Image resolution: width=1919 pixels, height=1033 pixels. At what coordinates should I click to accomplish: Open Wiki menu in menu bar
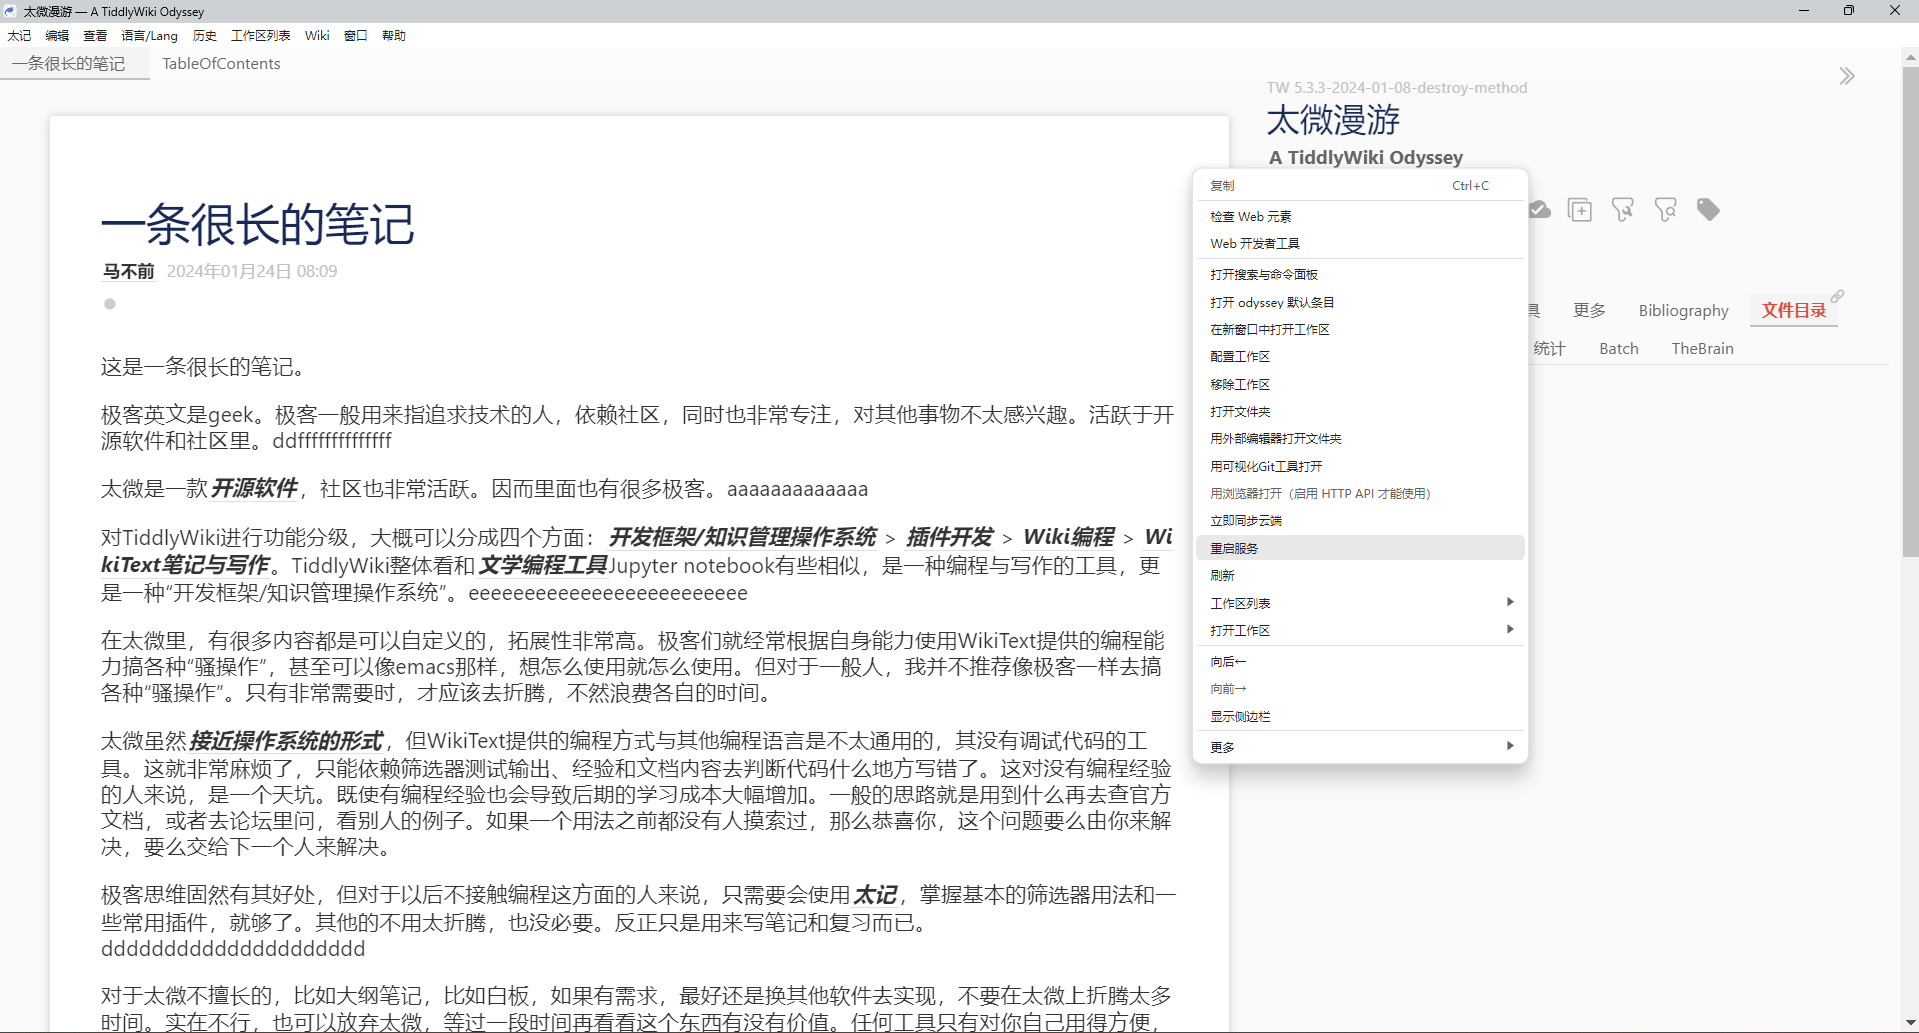click(x=317, y=35)
